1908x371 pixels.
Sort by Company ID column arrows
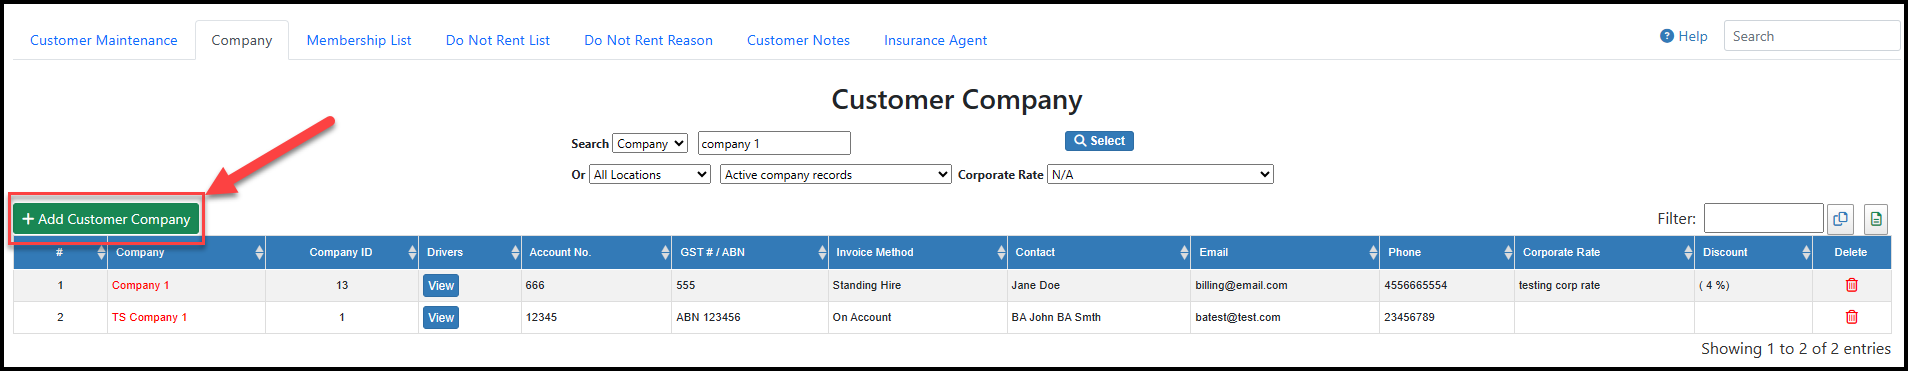(x=412, y=253)
